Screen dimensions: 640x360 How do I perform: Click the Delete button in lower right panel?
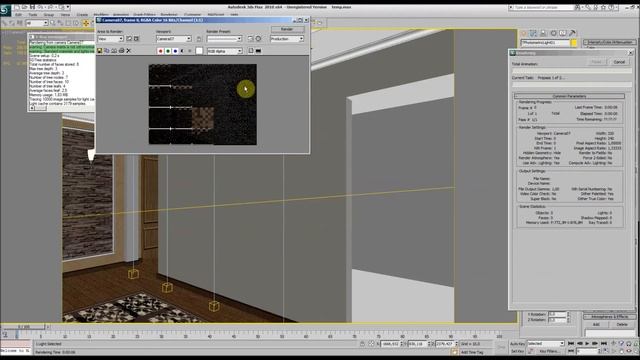click(622, 324)
